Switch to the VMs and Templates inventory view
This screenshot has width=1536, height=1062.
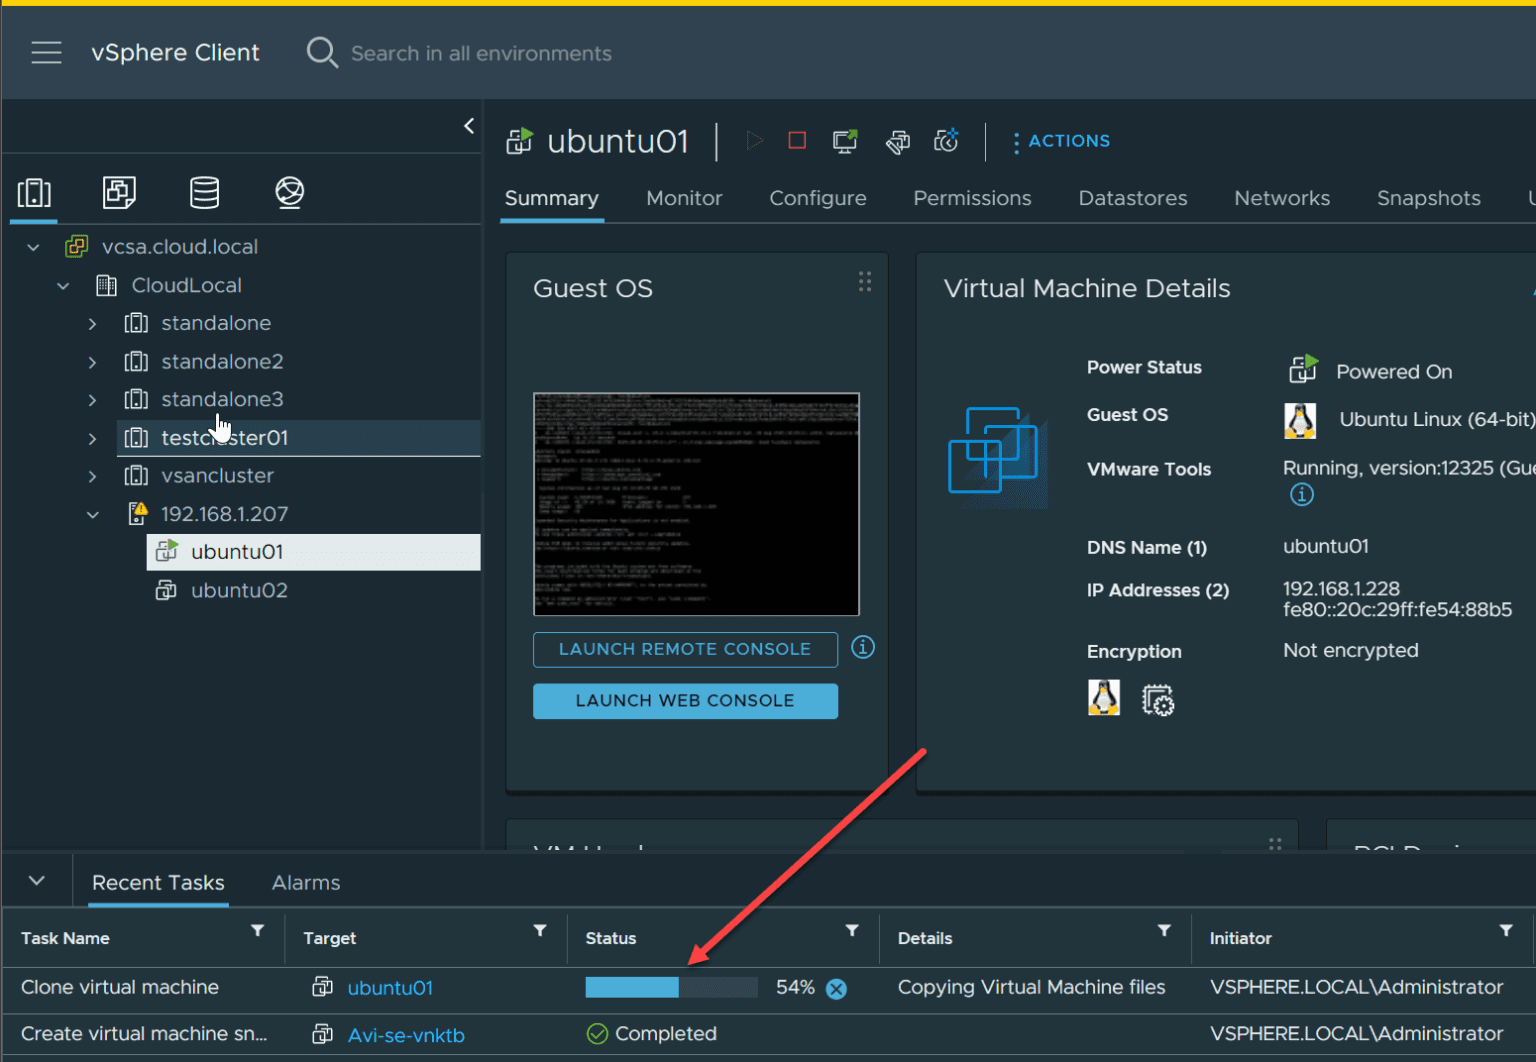click(x=119, y=192)
